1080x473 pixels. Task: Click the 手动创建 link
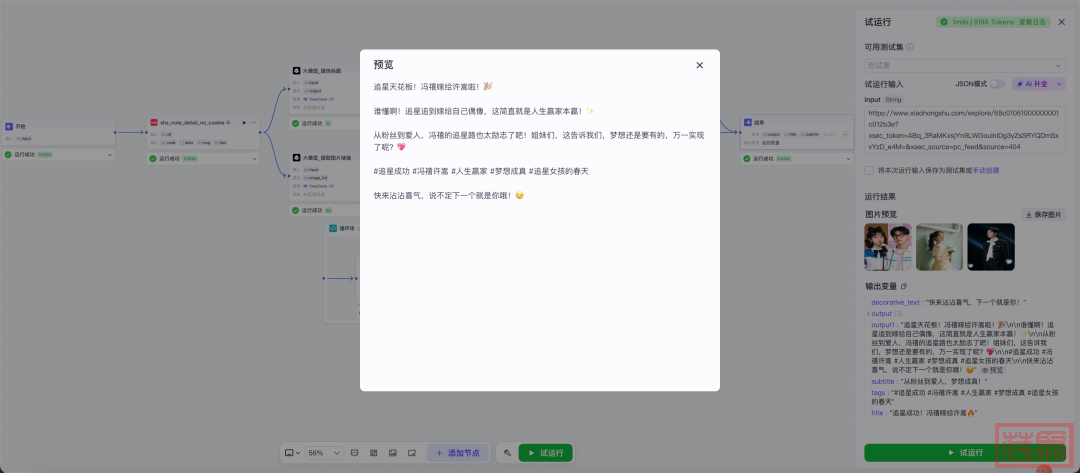985,170
